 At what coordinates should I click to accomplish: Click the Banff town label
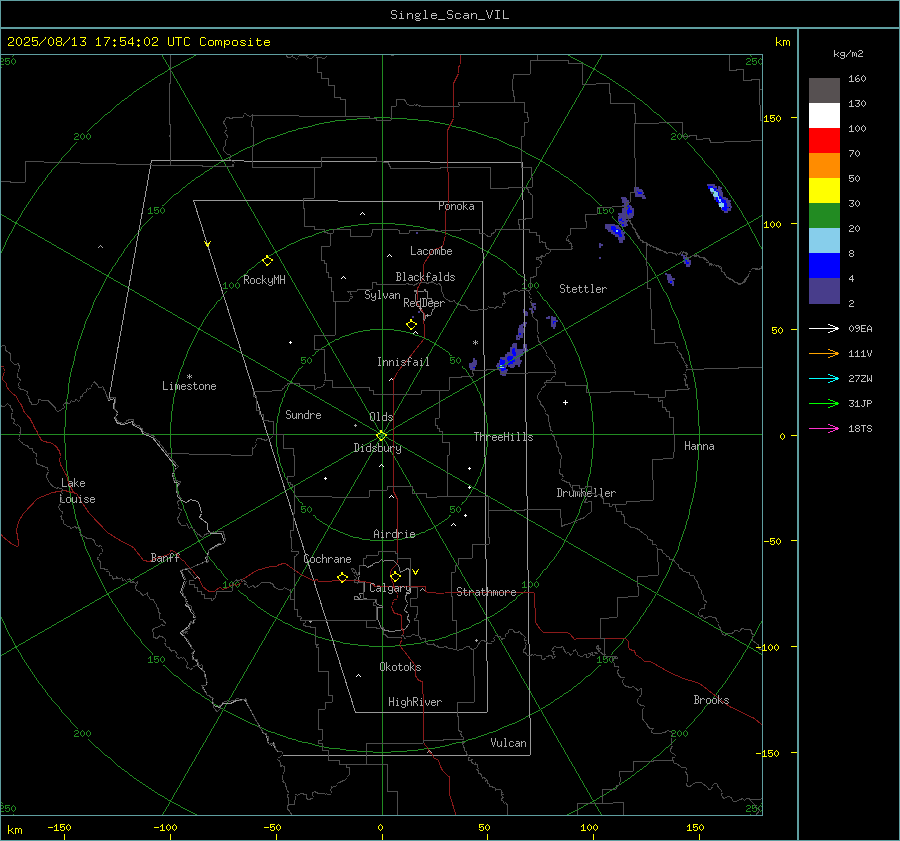pos(165,558)
